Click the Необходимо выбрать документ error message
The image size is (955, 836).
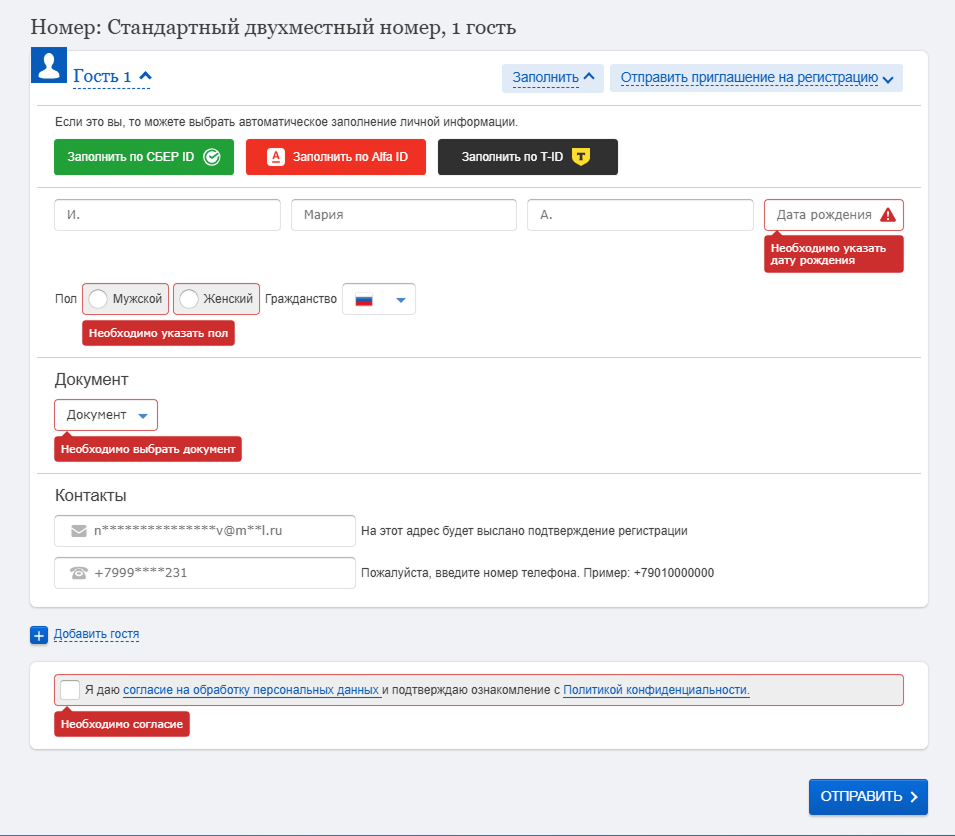pos(148,449)
